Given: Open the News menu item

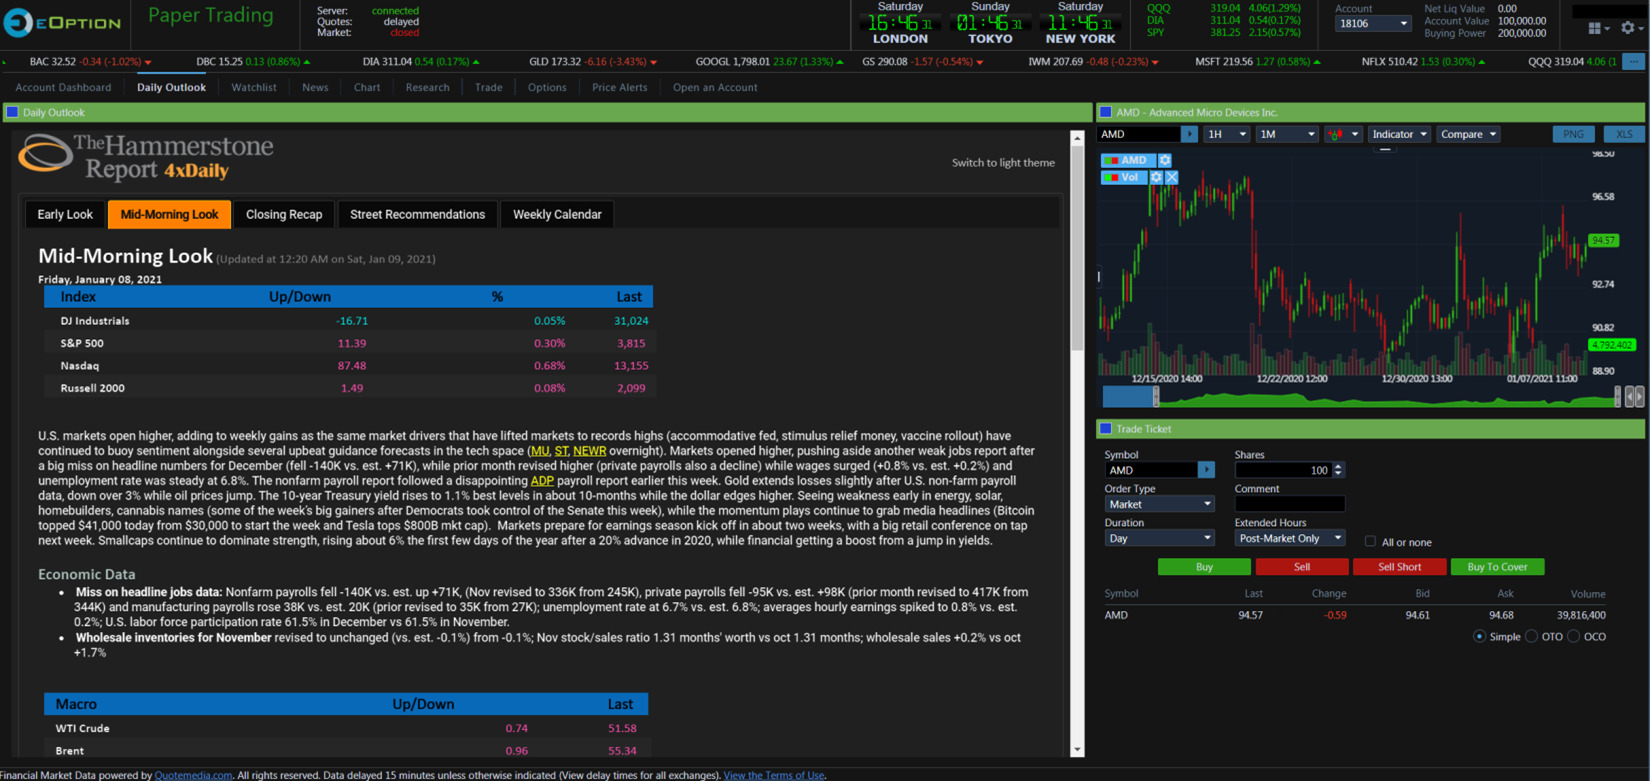Looking at the screenshot, I should coord(315,87).
